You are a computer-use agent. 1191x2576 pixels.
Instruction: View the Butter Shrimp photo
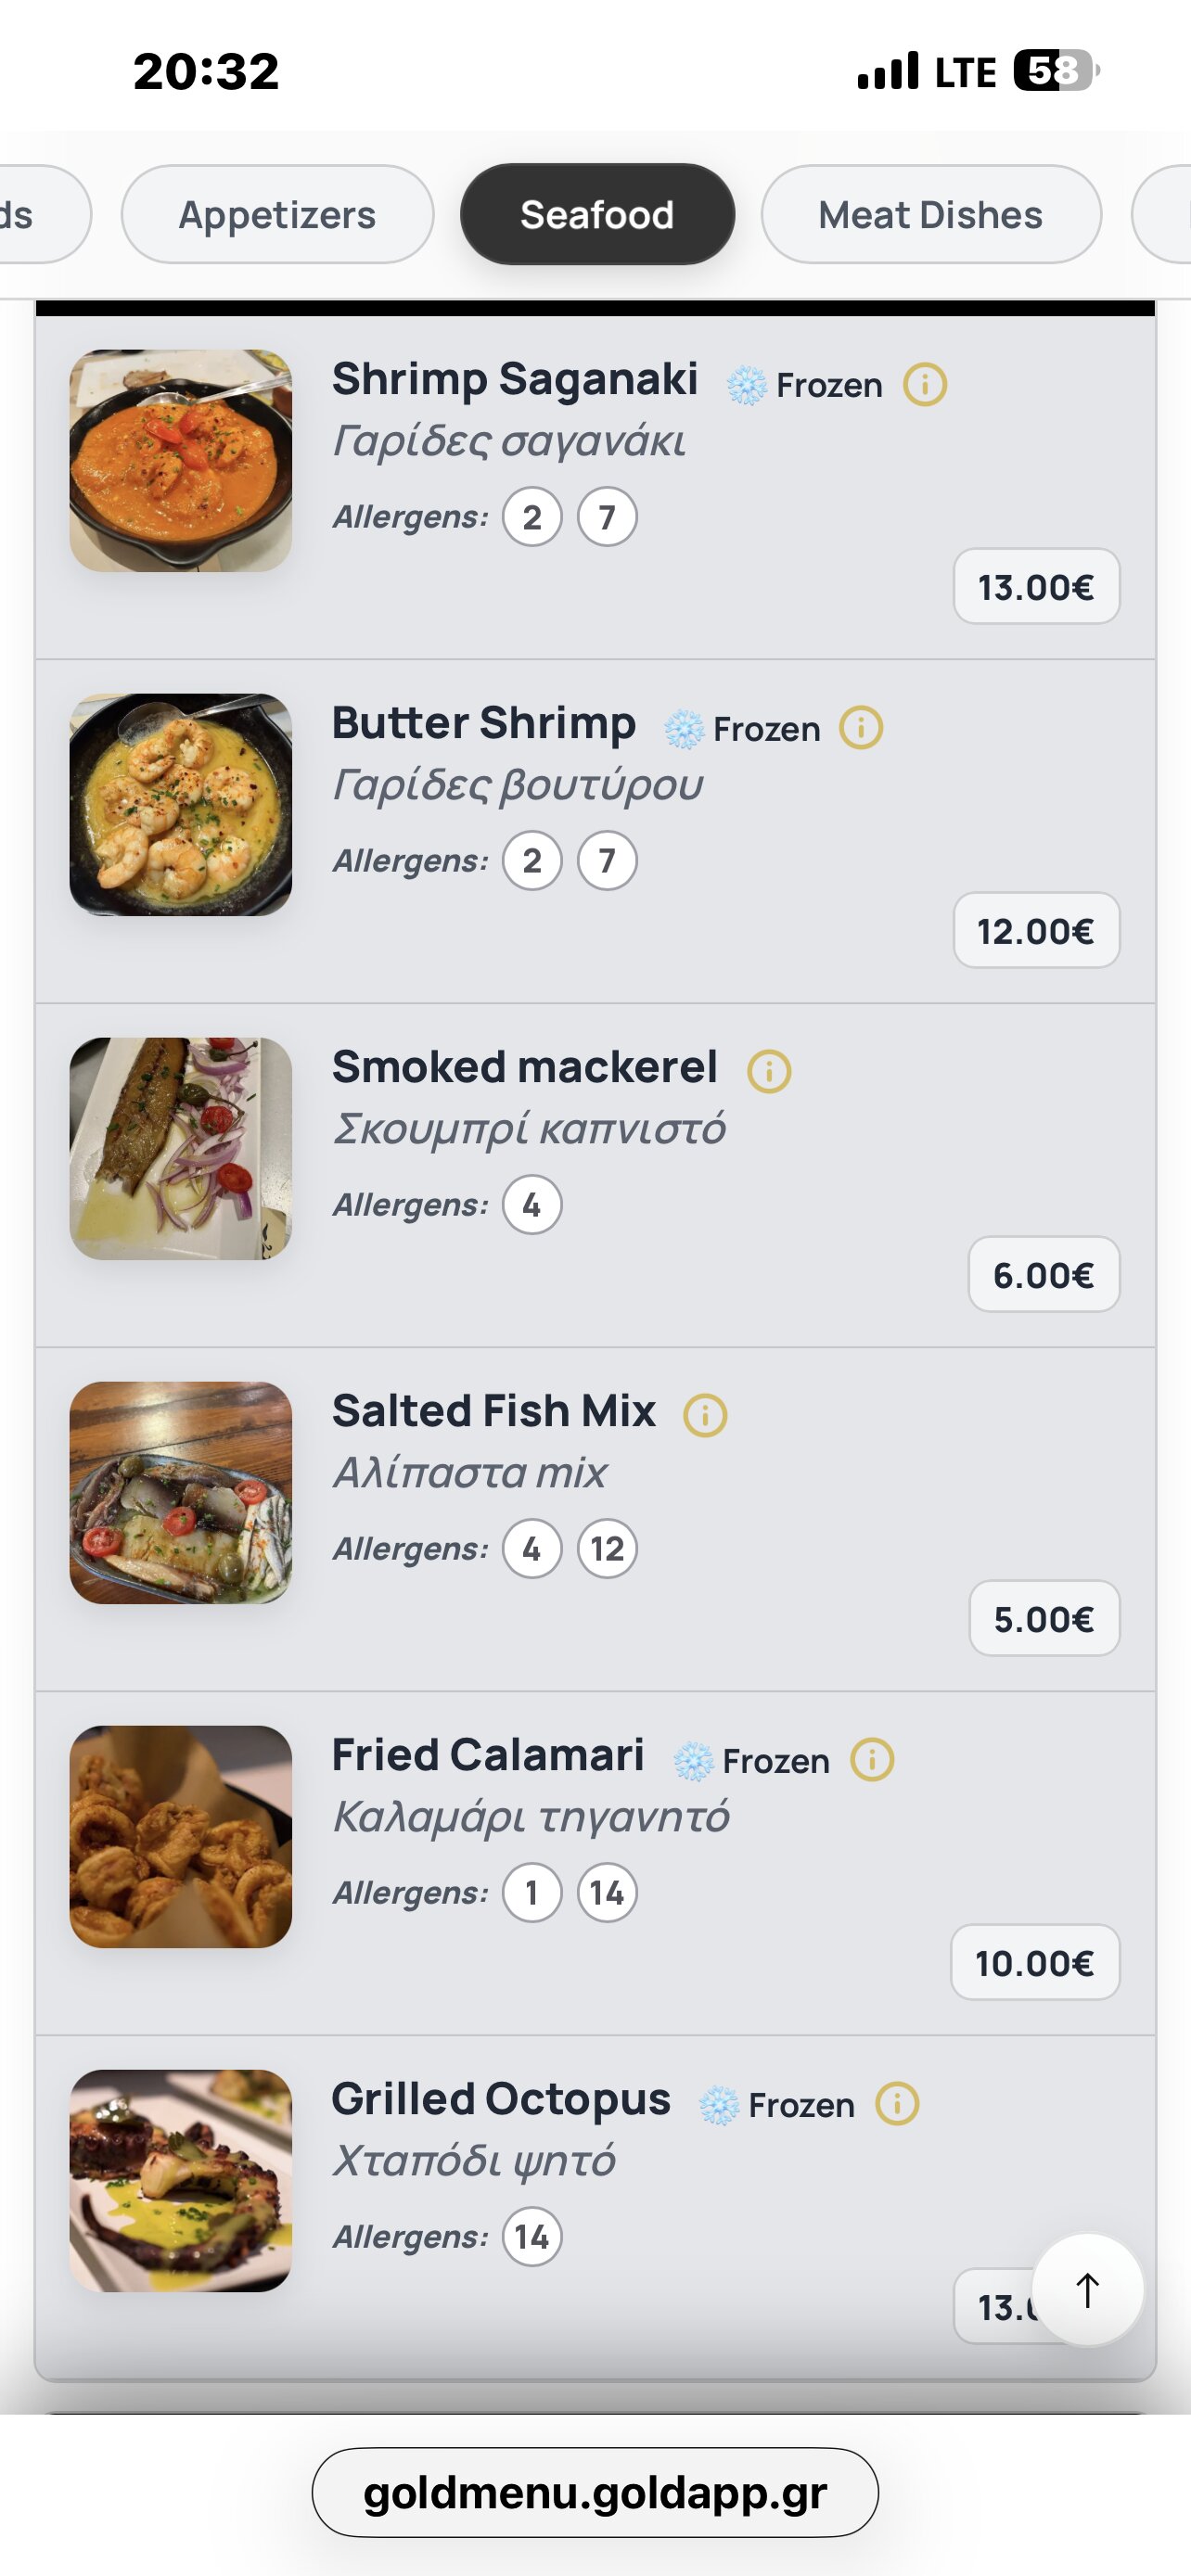(x=181, y=804)
